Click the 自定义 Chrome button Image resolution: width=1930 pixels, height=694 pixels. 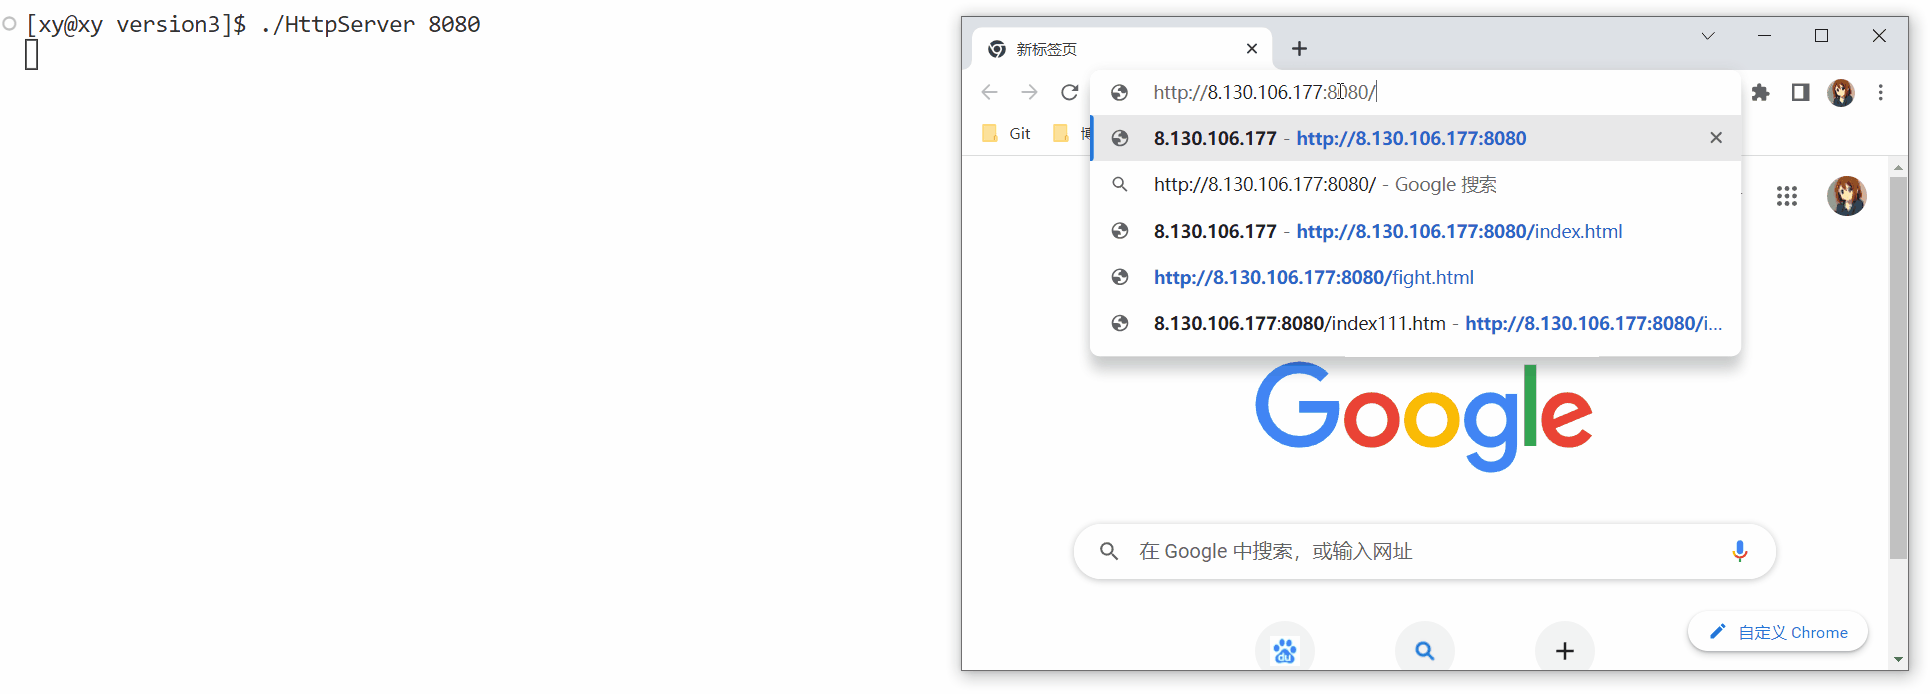[1778, 632]
